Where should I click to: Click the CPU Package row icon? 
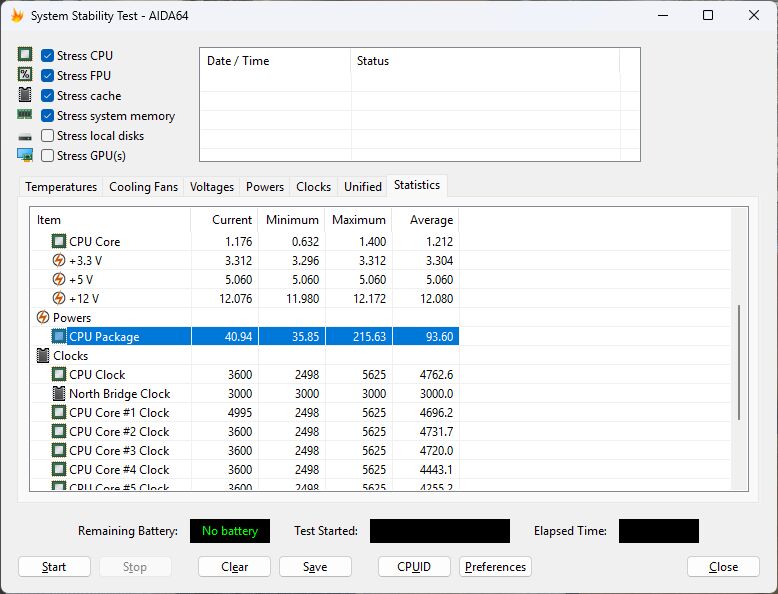[x=59, y=336]
